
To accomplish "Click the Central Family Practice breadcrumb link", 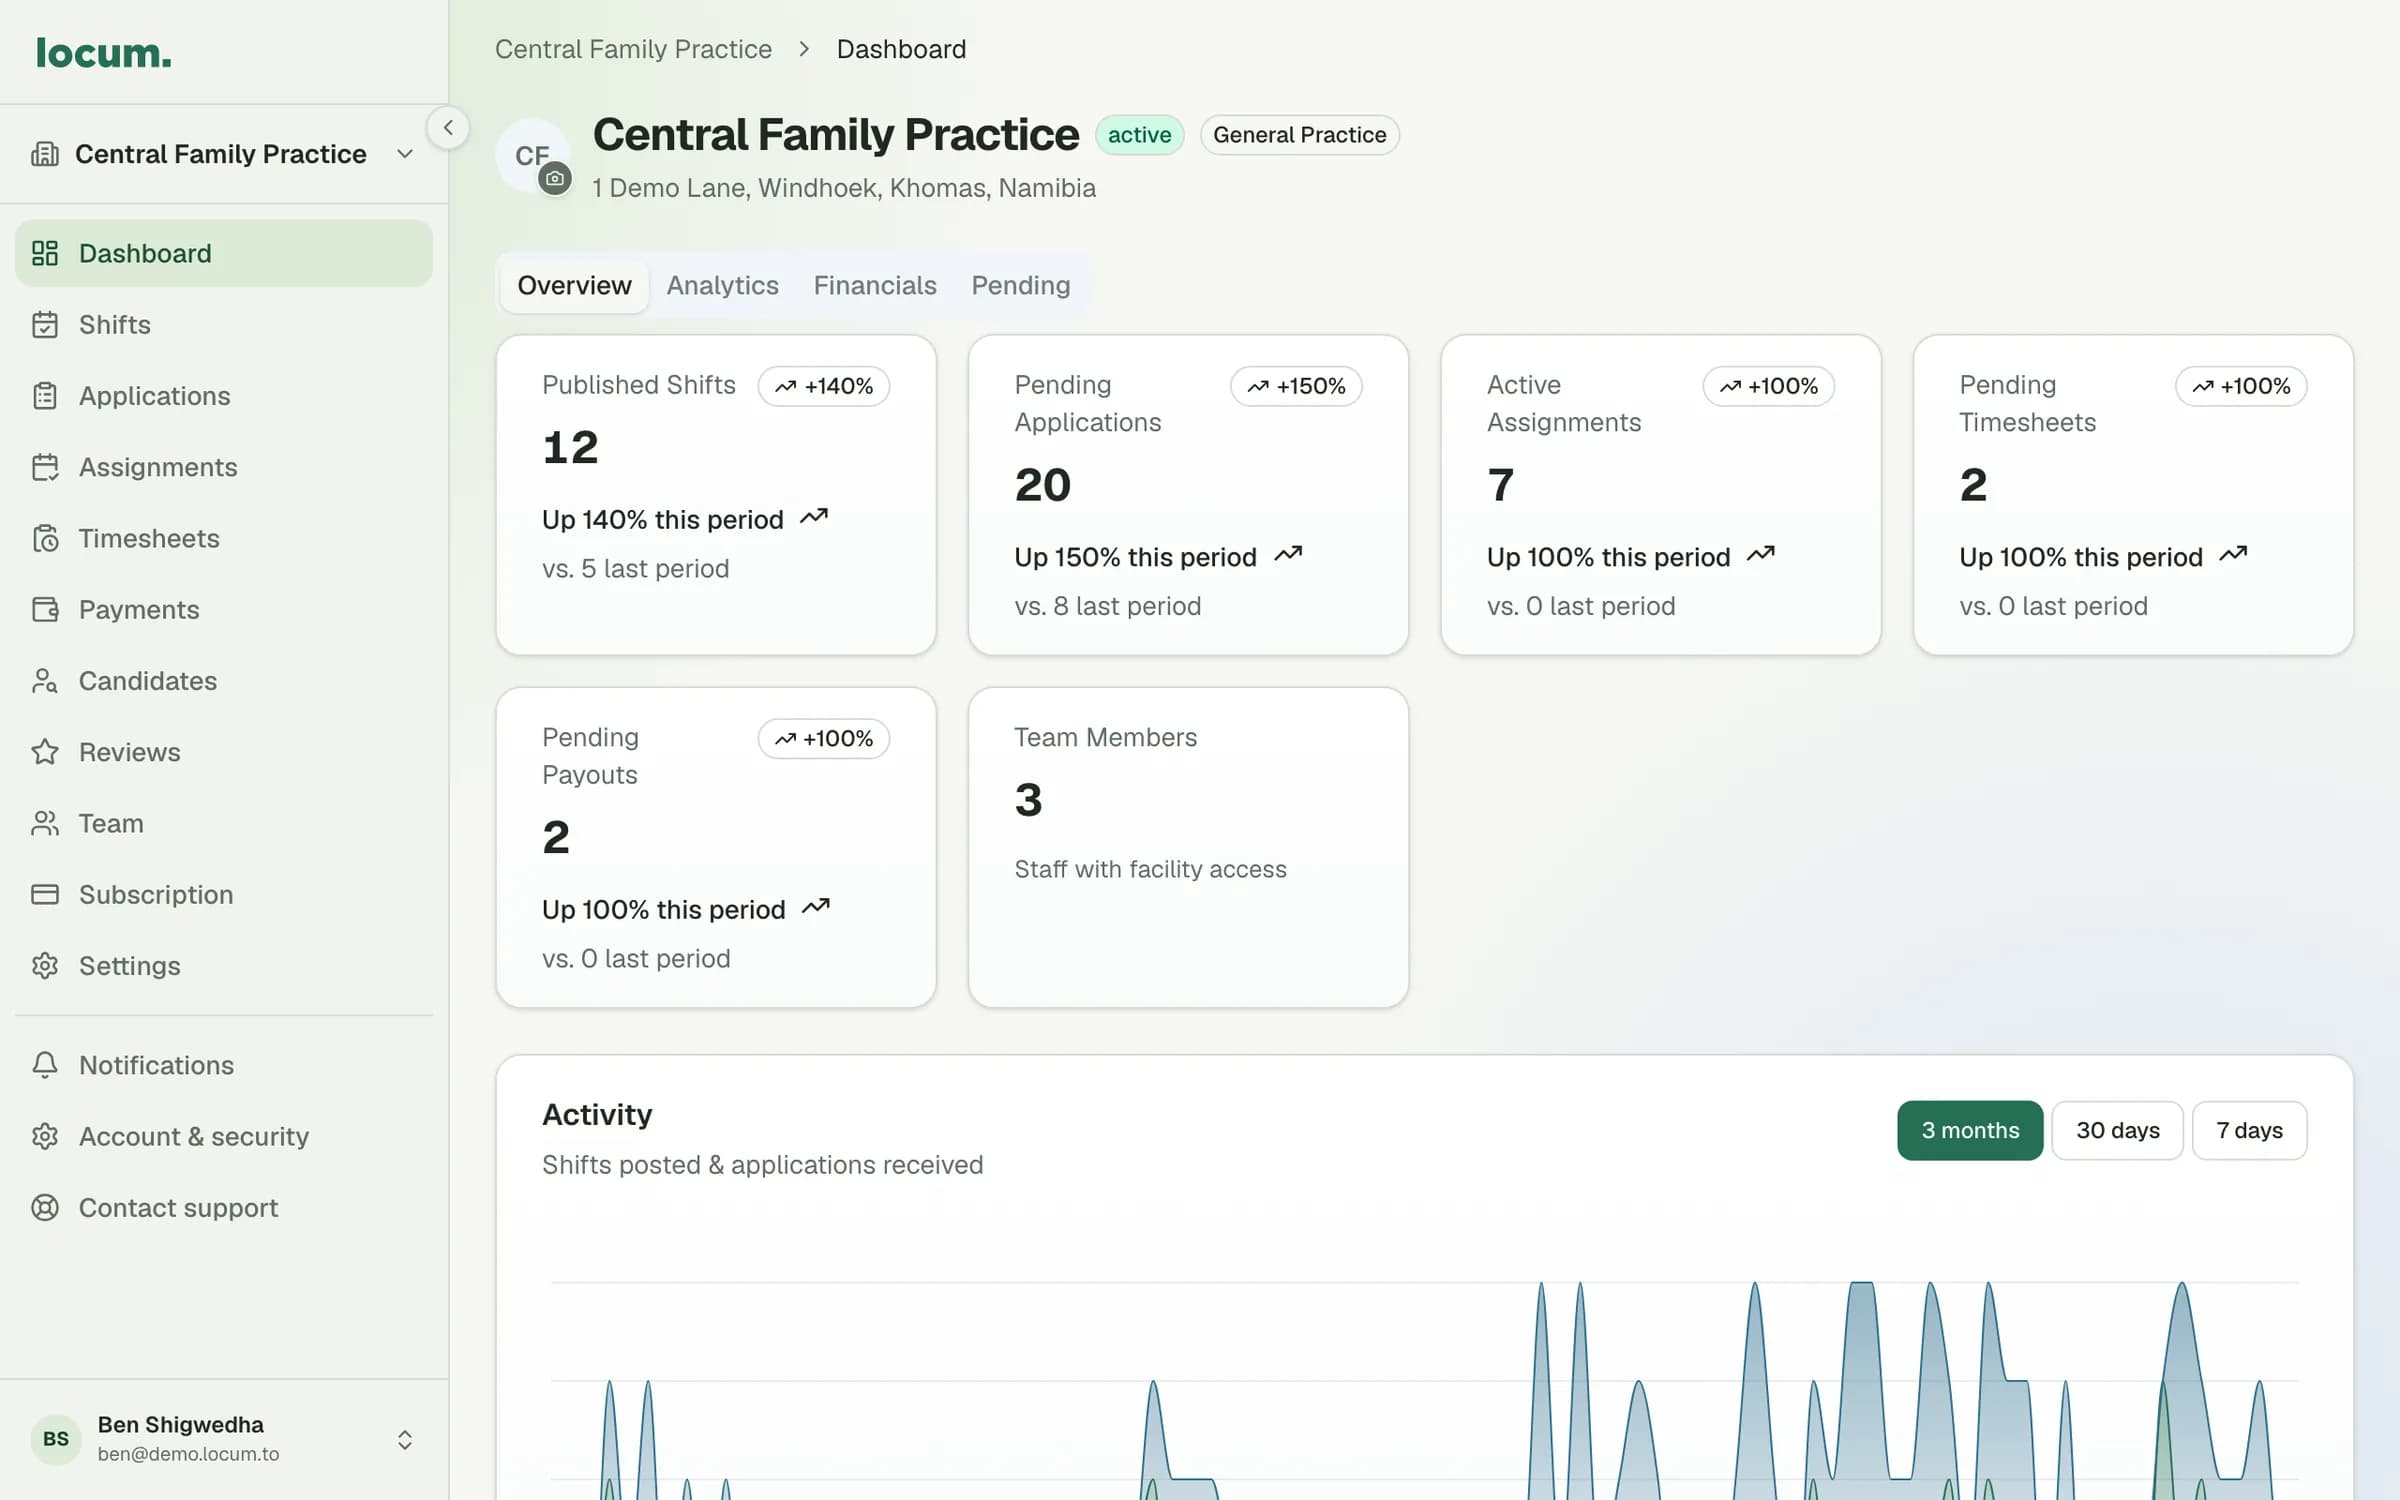I will click(633, 49).
